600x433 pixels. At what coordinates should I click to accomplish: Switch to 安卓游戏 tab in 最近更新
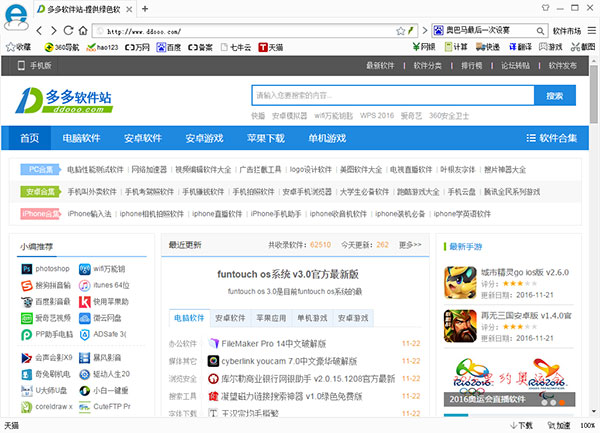pyautogui.click(x=353, y=318)
